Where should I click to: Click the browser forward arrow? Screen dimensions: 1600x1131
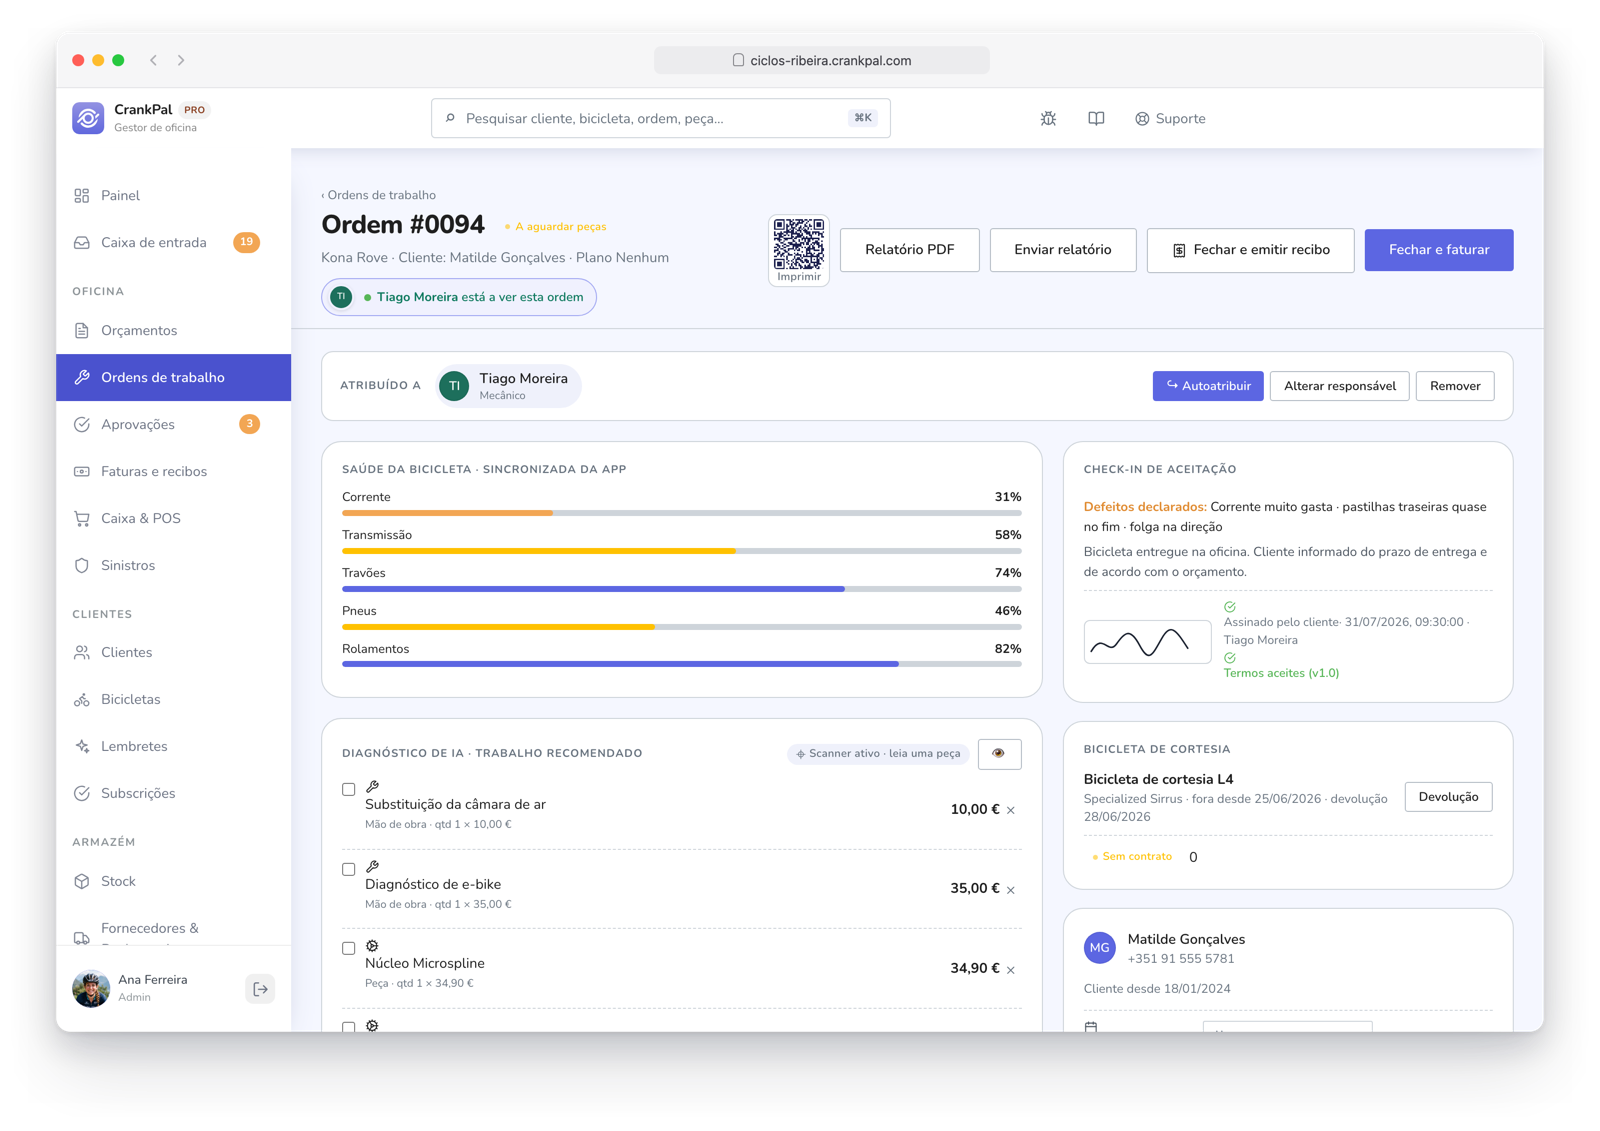tap(181, 60)
